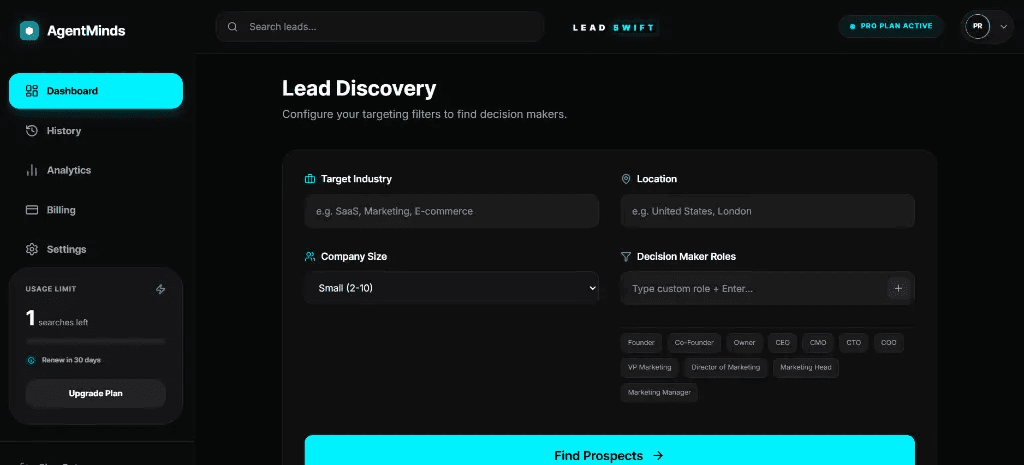Image resolution: width=1024 pixels, height=465 pixels.
Task: Open the Company Size dropdown
Action: (451, 288)
